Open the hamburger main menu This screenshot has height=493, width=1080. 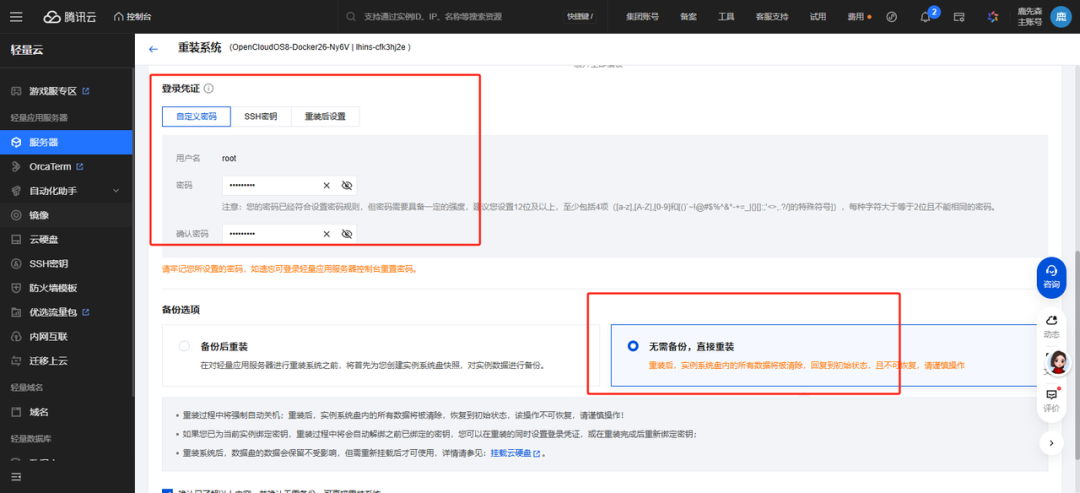[16, 17]
